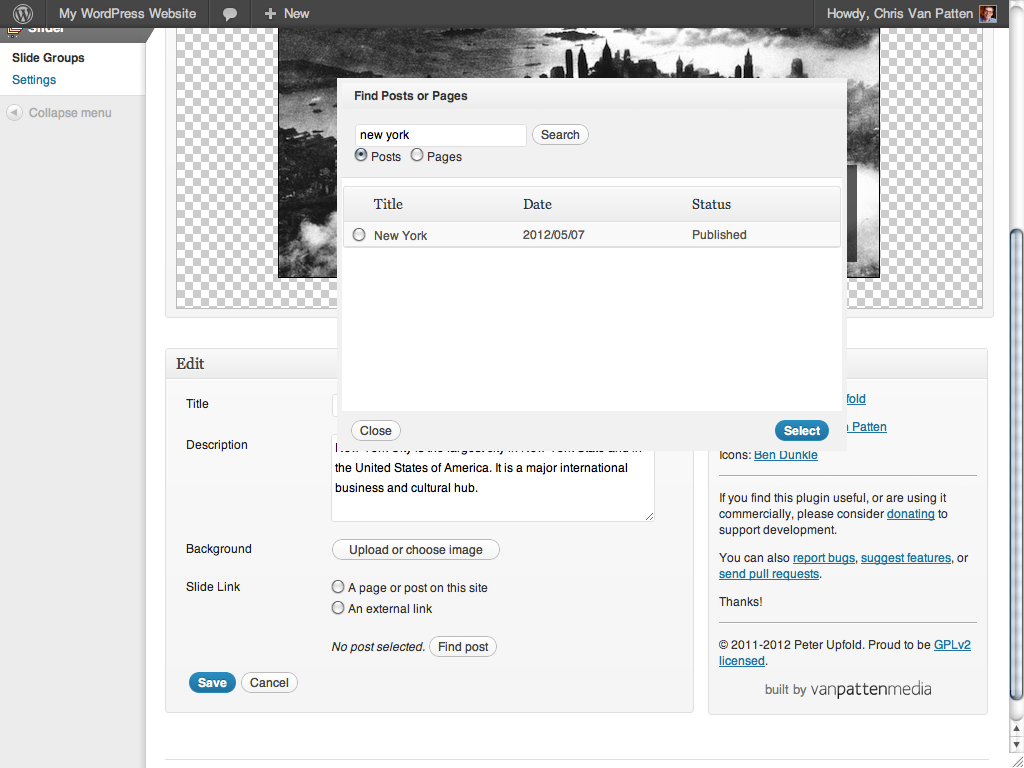Click the Published status cell
The width and height of the screenshot is (1024, 768).
click(x=719, y=234)
